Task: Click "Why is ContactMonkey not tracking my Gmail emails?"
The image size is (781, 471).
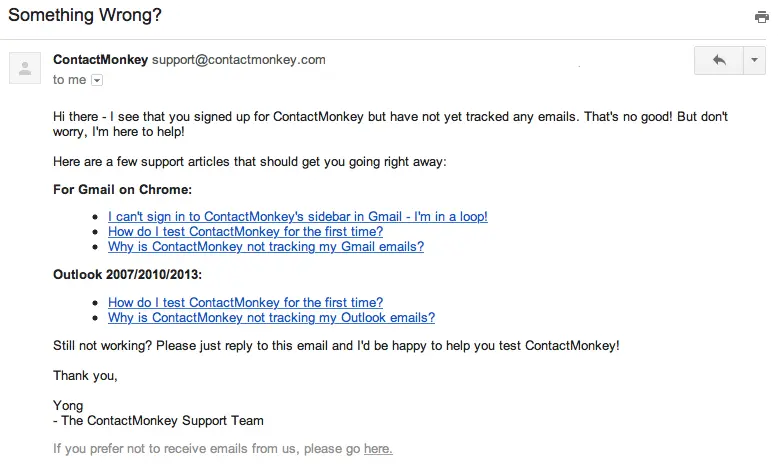Action: (265, 246)
